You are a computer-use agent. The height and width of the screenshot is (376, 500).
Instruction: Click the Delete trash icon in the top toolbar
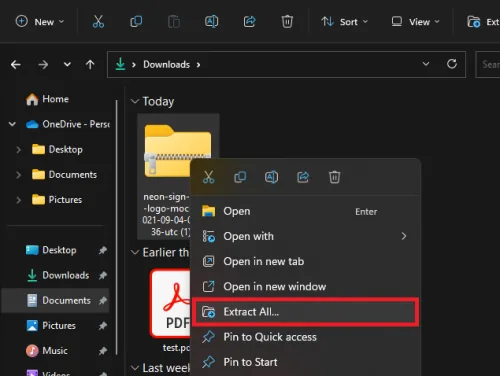click(x=287, y=22)
